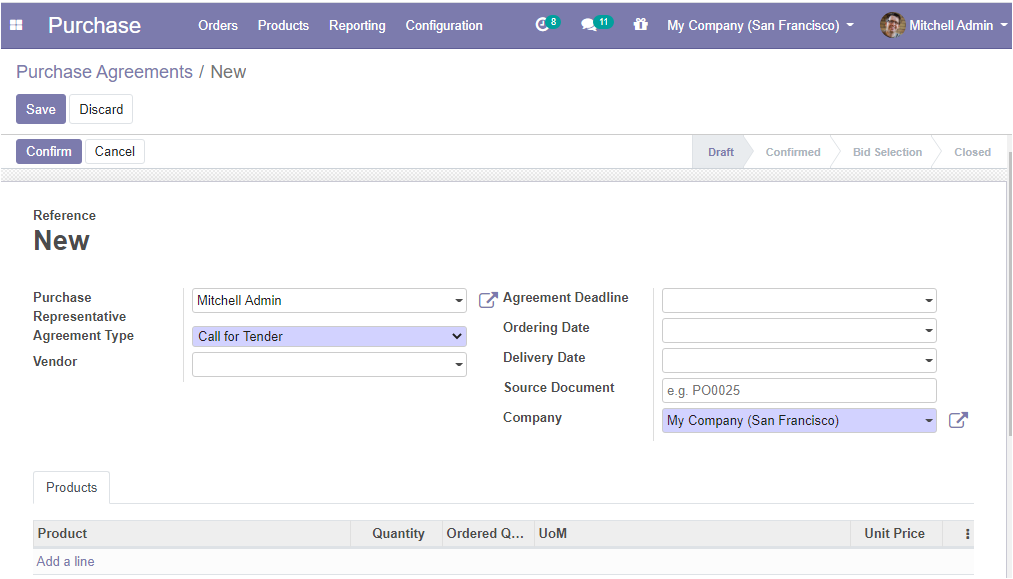
Task: Click the Cancel button
Action: point(114,151)
